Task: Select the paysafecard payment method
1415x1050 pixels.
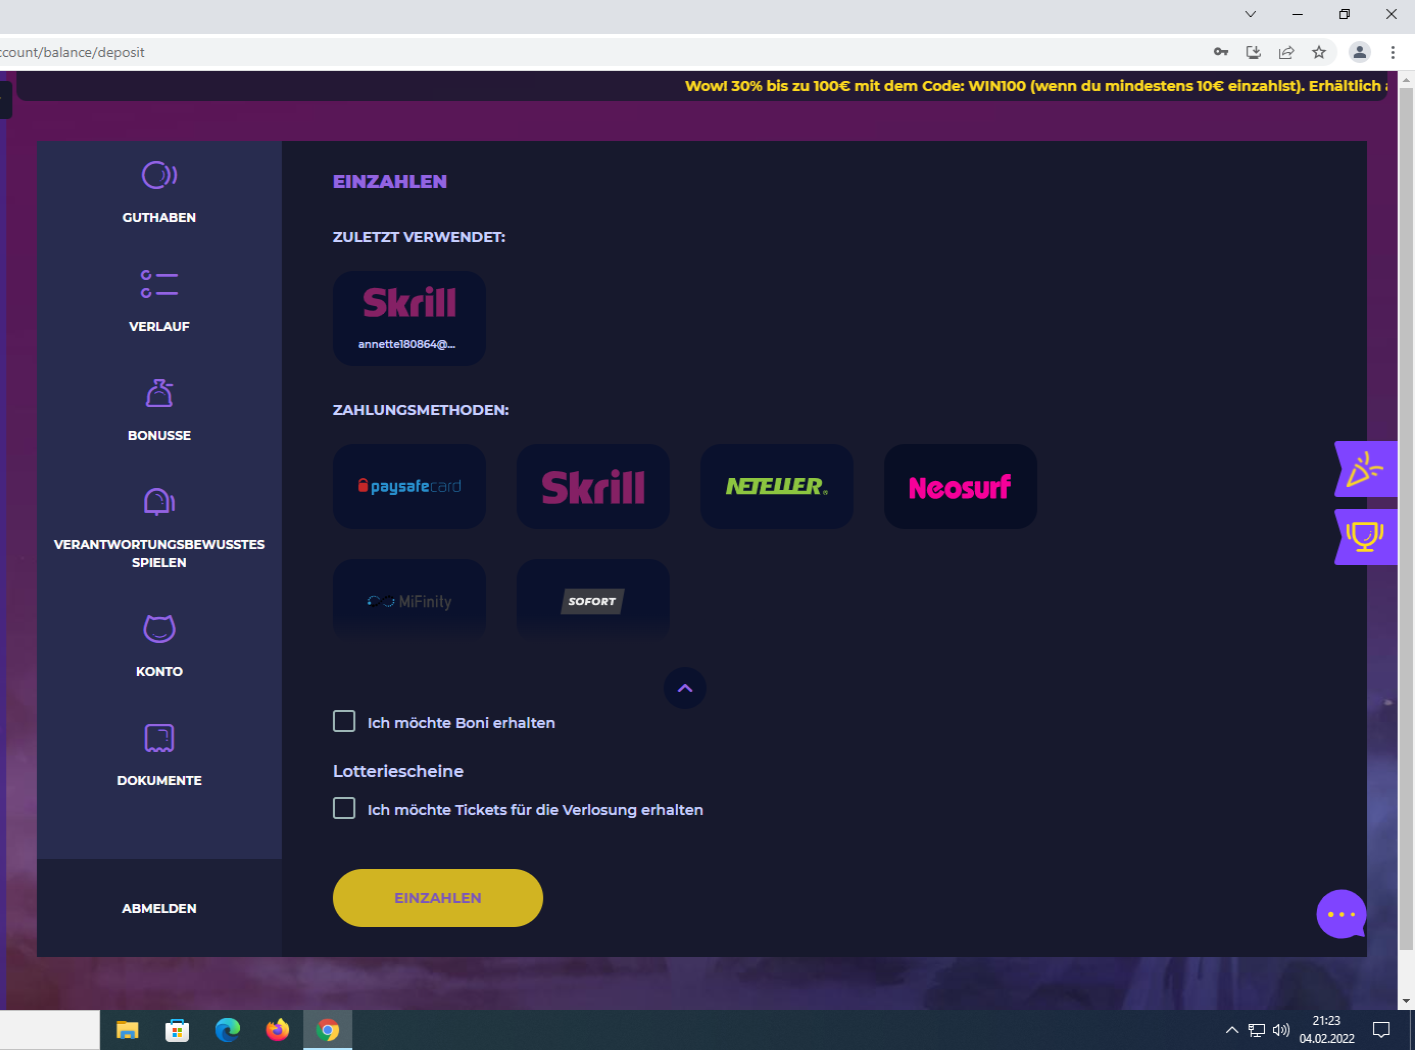Action: [409, 487]
